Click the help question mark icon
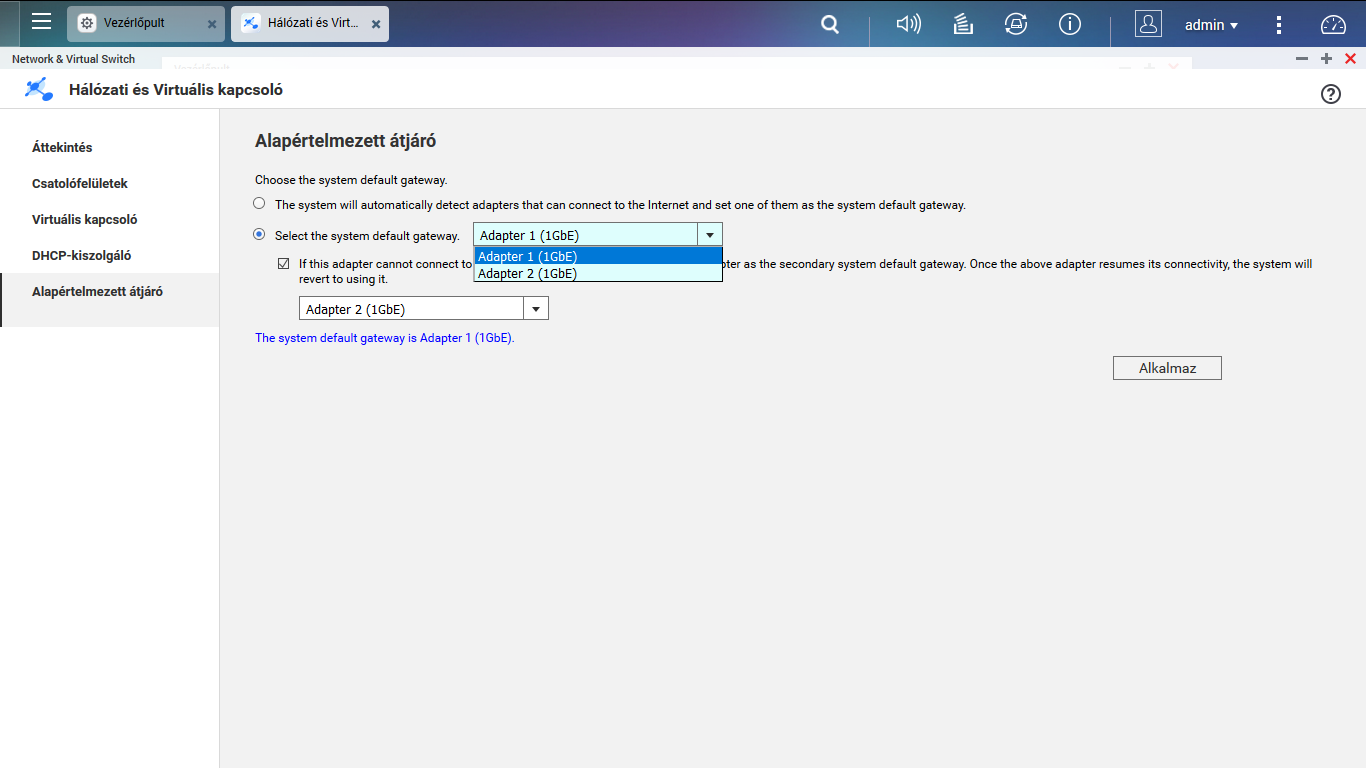 pos(1331,94)
